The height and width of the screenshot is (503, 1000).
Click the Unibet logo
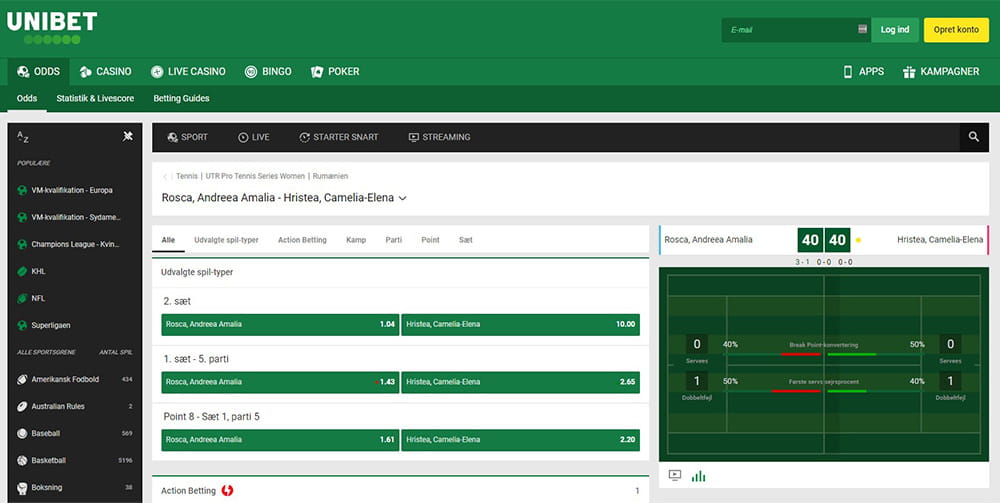[52, 27]
